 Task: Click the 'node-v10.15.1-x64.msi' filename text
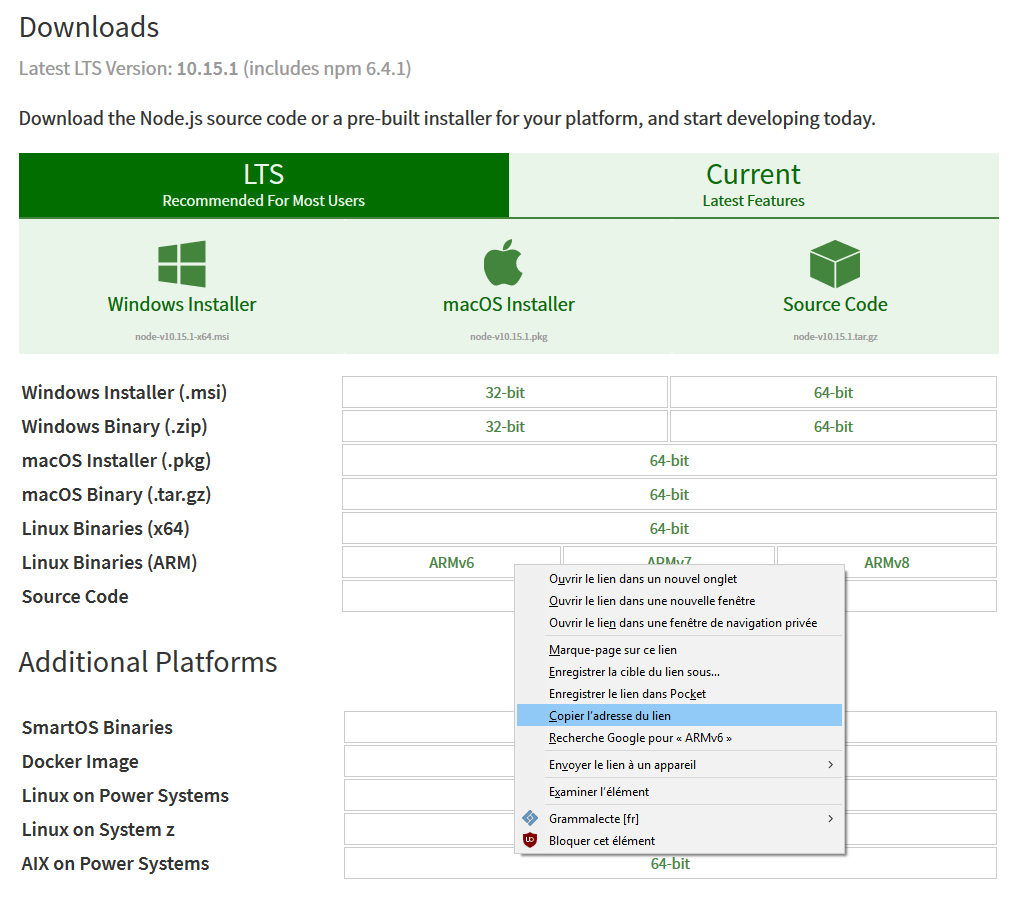tap(182, 337)
